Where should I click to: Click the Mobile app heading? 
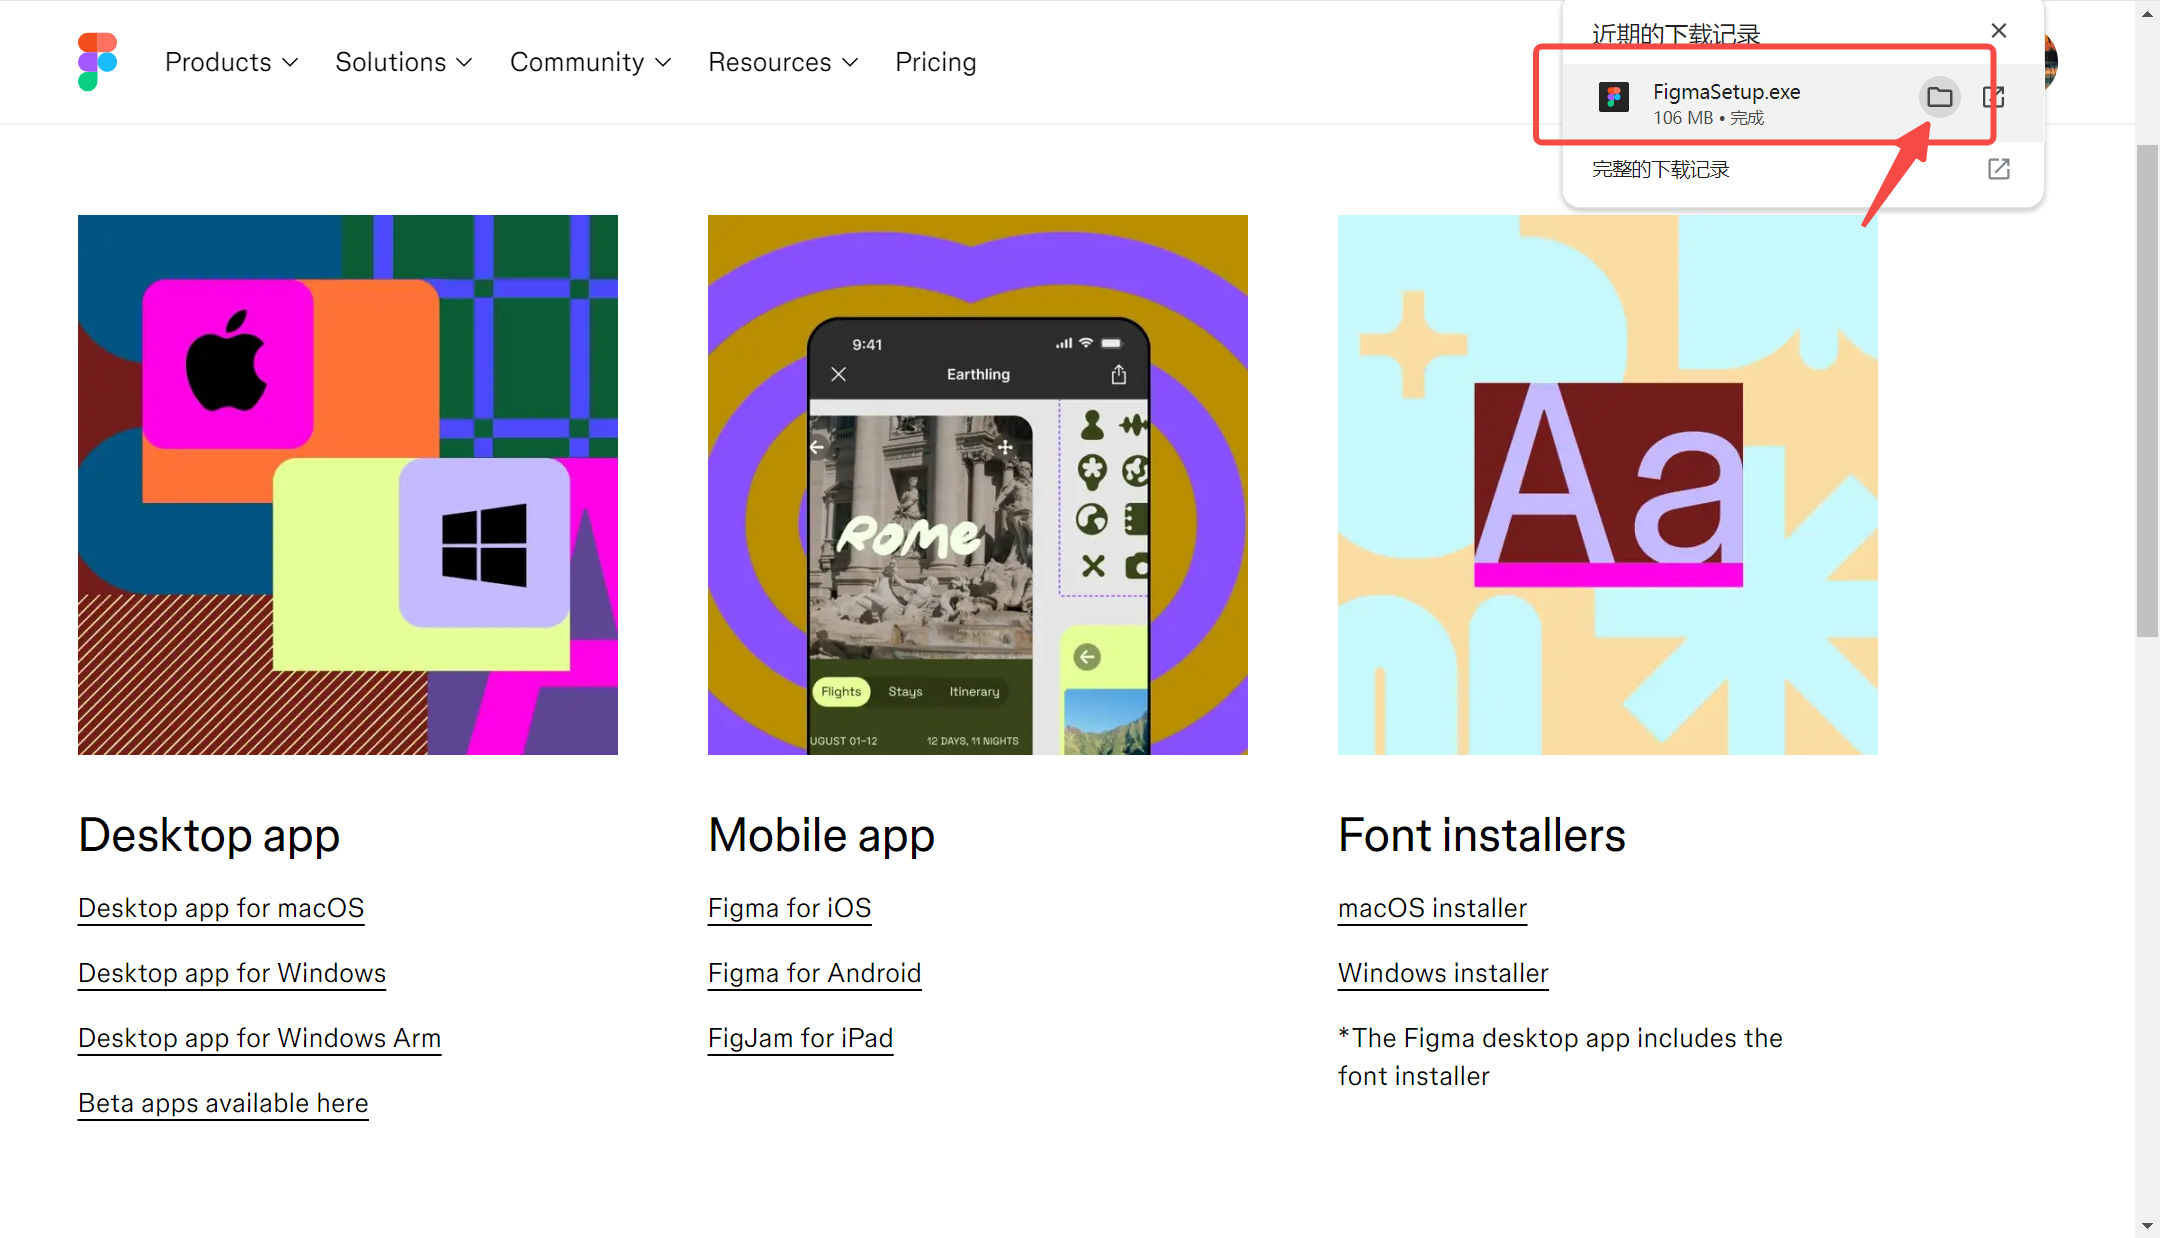click(x=821, y=835)
